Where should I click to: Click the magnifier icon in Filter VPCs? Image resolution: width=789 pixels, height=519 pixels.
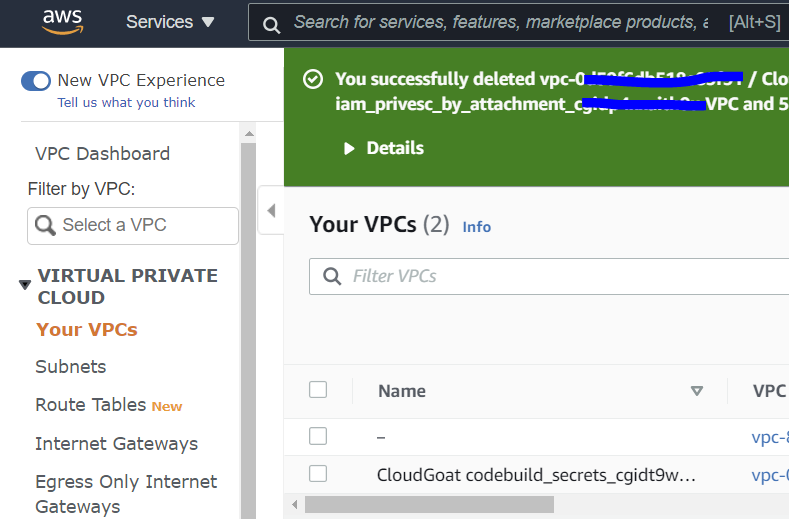pyautogui.click(x=332, y=276)
